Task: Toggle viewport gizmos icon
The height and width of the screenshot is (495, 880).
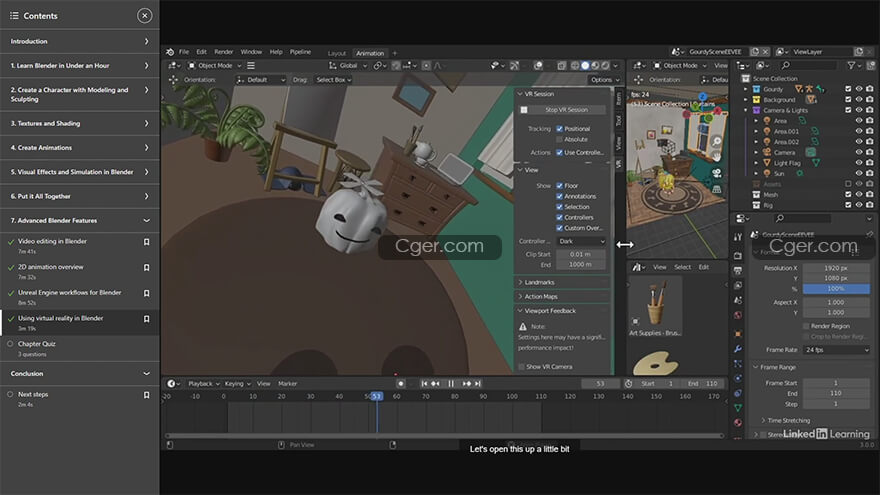Action: point(514,66)
